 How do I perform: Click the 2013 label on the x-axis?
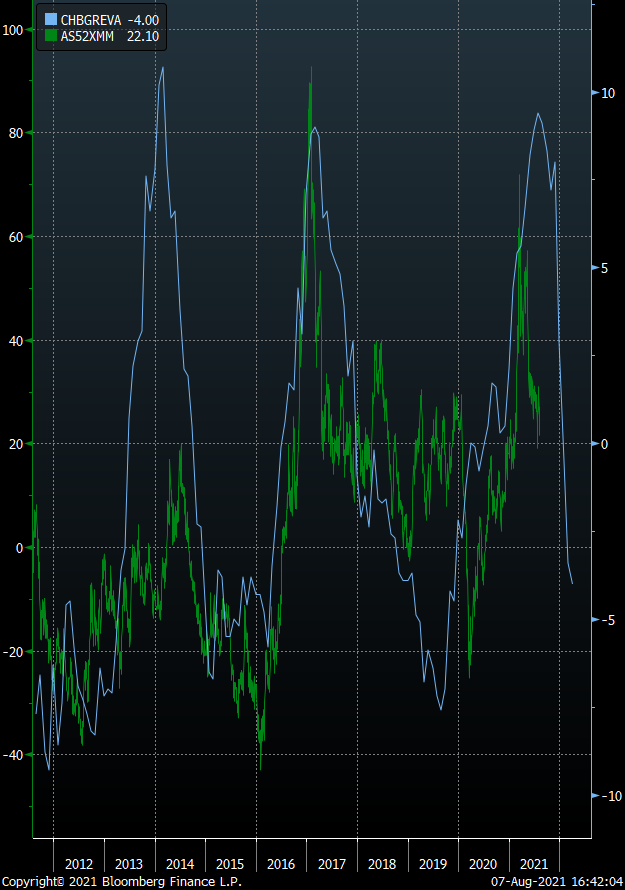pyautogui.click(x=129, y=864)
